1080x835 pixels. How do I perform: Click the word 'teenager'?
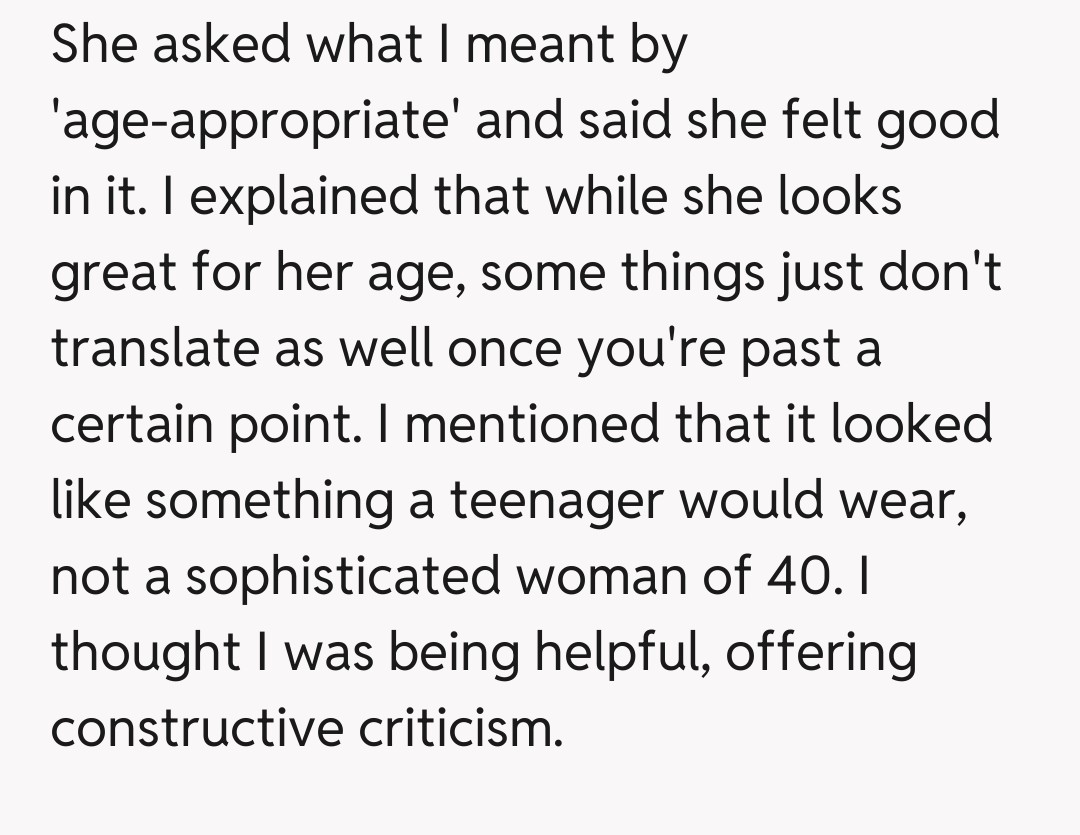[x=556, y=502]
